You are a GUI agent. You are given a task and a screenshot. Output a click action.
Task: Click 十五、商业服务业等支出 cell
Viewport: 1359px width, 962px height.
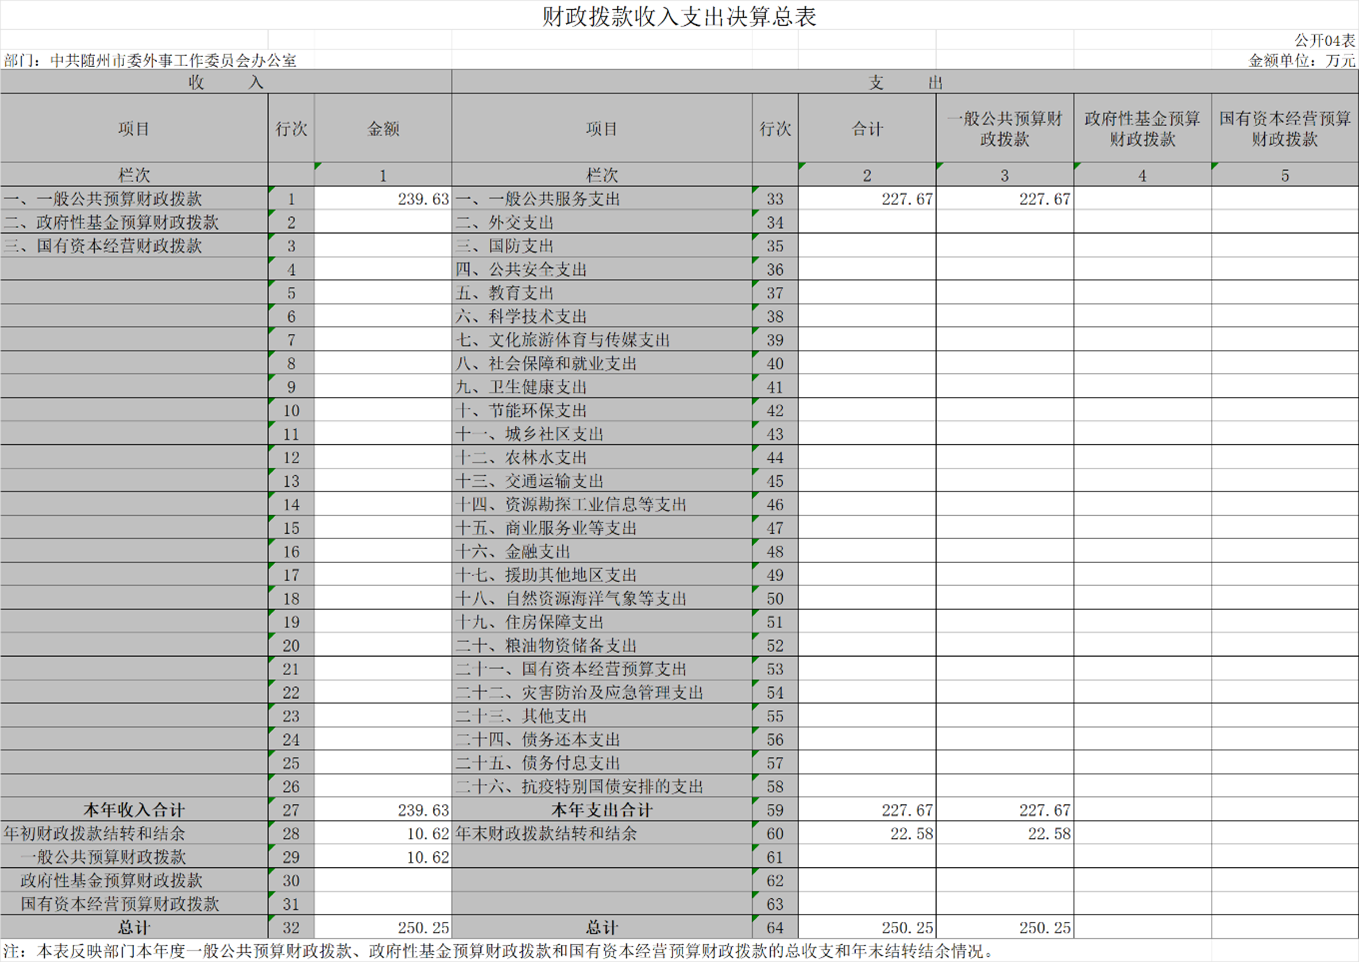tap(602, 528)
